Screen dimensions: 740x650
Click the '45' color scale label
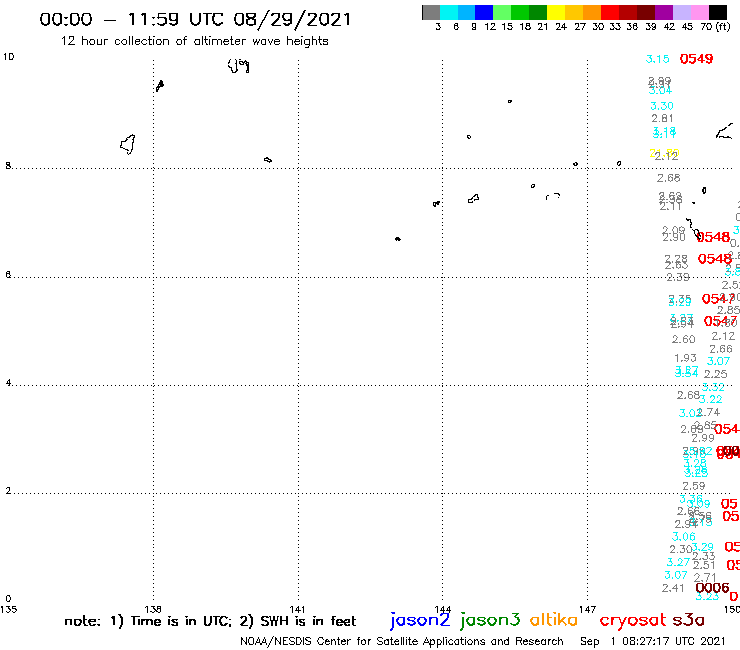(687, 27)
